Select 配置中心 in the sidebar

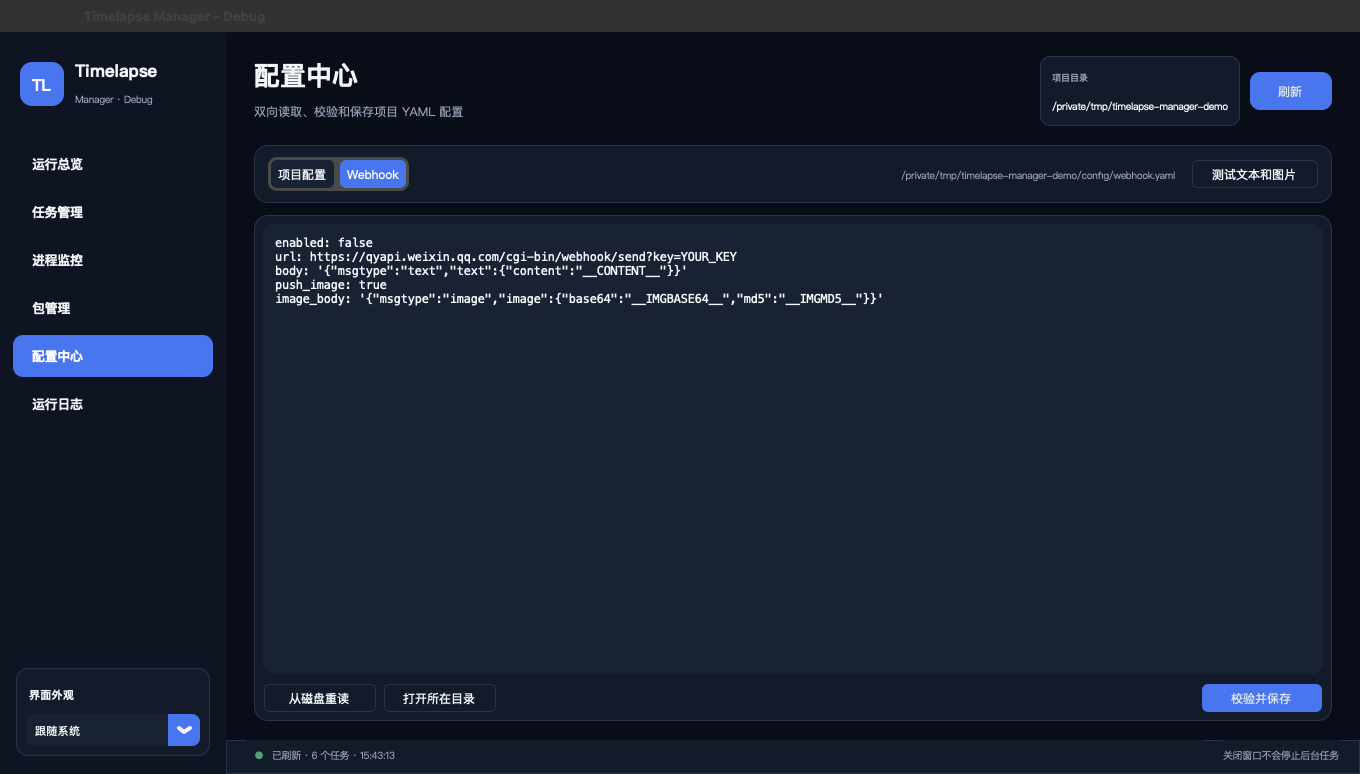113,356
